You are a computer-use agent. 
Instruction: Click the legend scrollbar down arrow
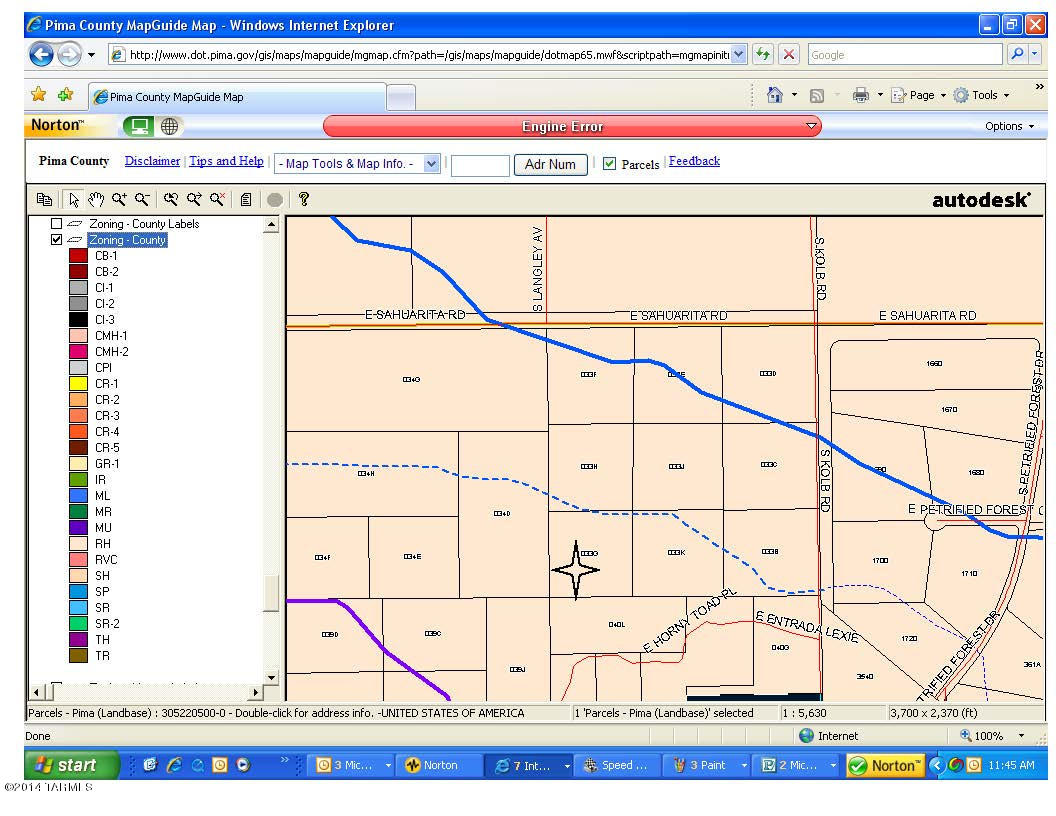[x=271, y=677]
